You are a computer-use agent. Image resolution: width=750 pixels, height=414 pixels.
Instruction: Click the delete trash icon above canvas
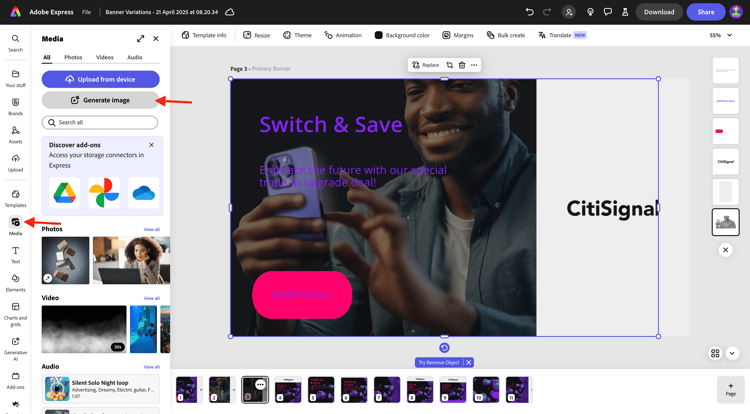click(x=462, y=65)
